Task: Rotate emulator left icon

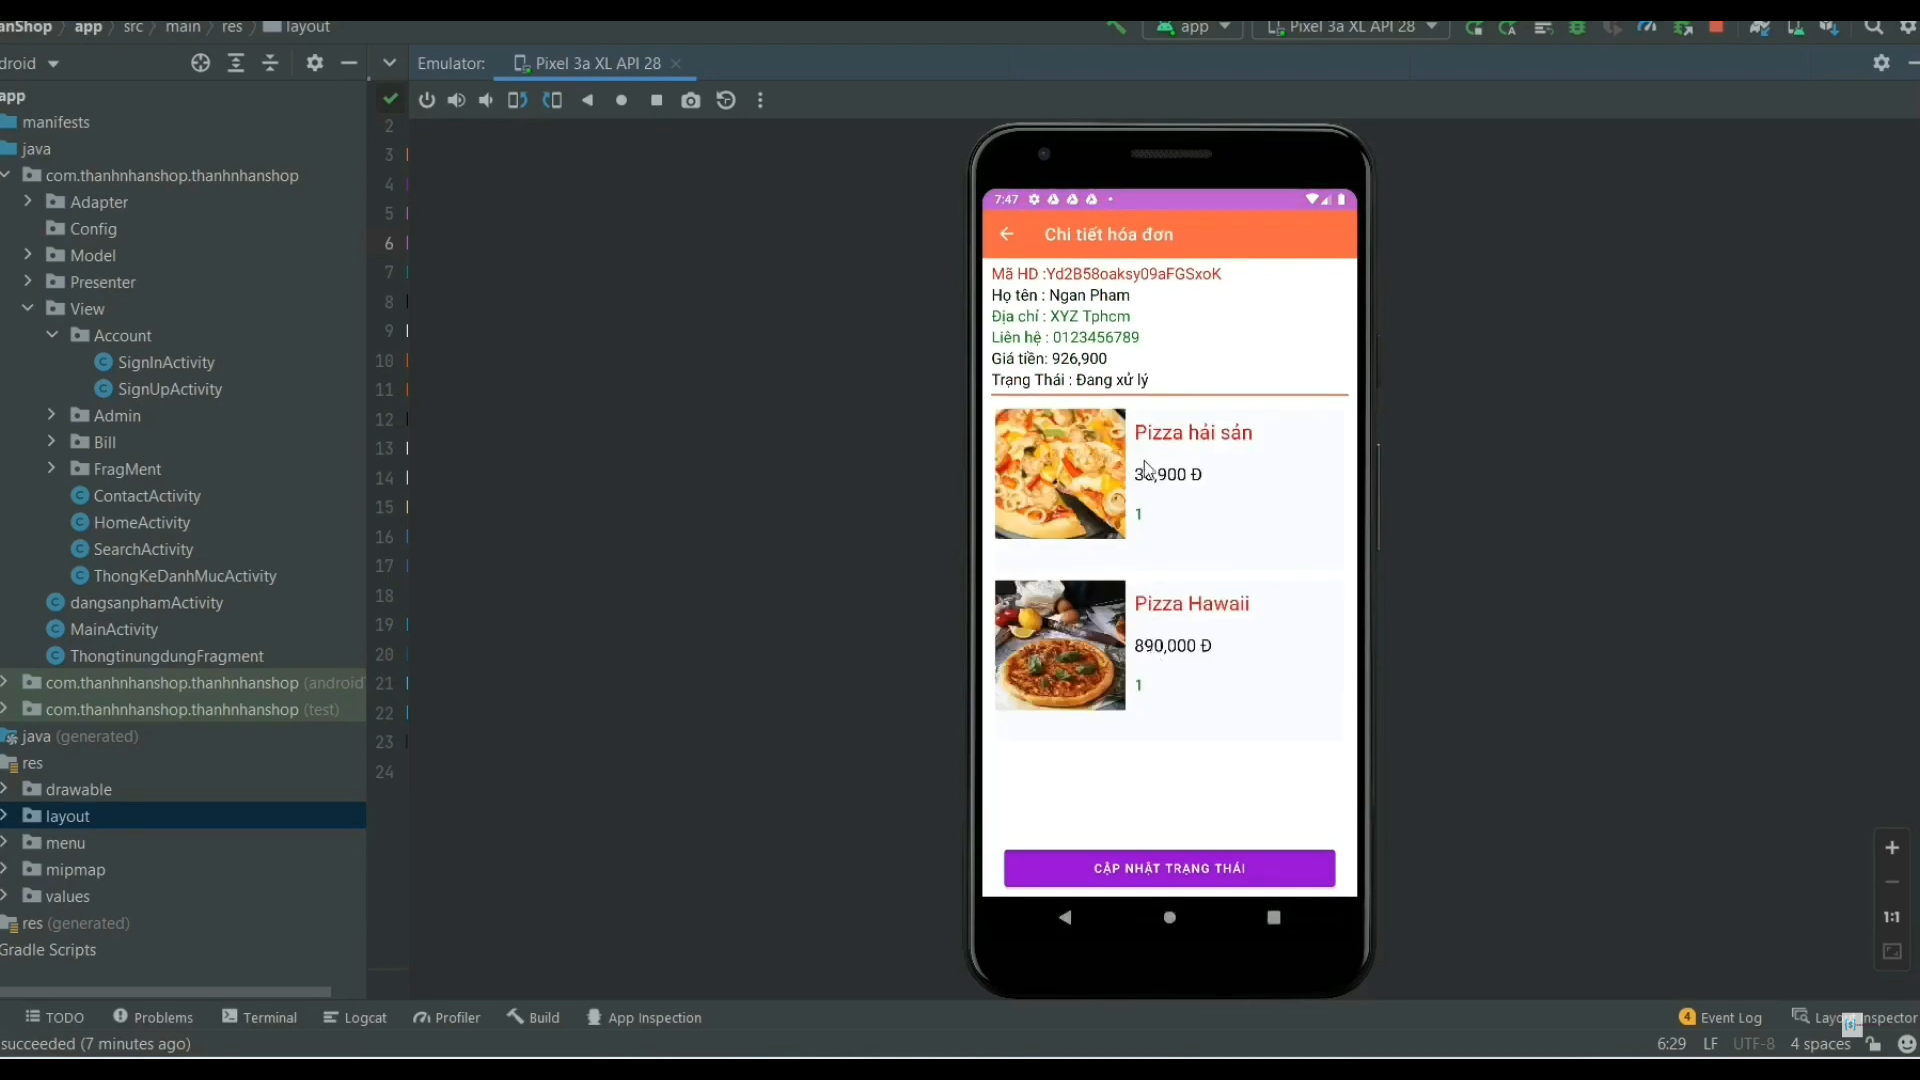Action: click(517, 100)
